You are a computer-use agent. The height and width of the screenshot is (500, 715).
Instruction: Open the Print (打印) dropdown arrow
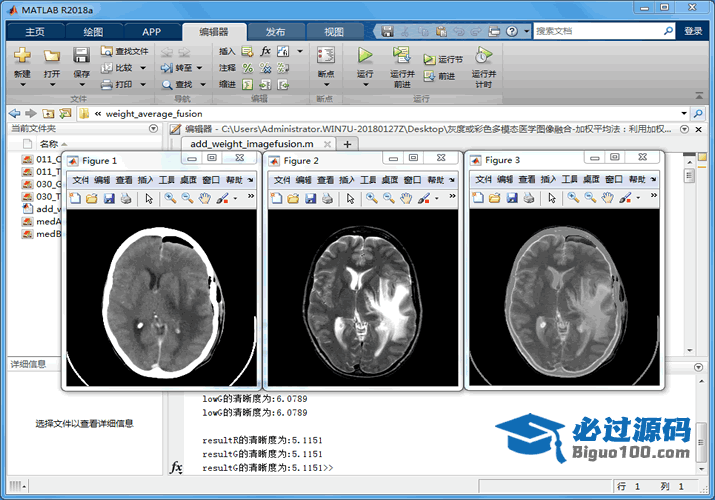pos(143,84)
